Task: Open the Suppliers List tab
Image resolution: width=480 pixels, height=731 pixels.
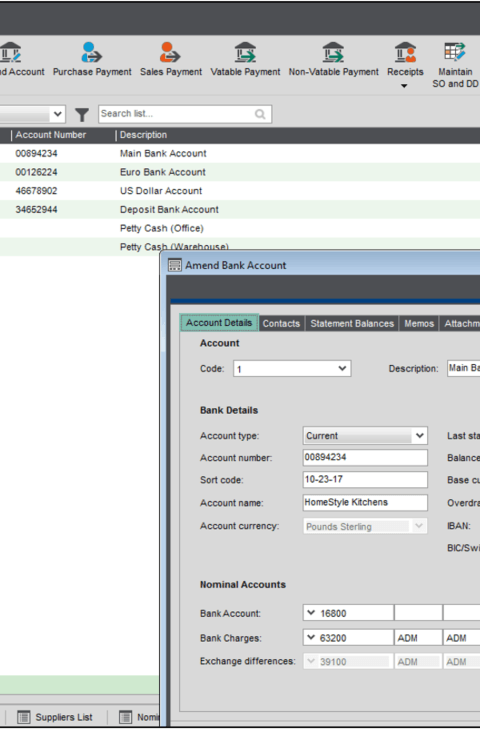Action: (x=55, y=717)
